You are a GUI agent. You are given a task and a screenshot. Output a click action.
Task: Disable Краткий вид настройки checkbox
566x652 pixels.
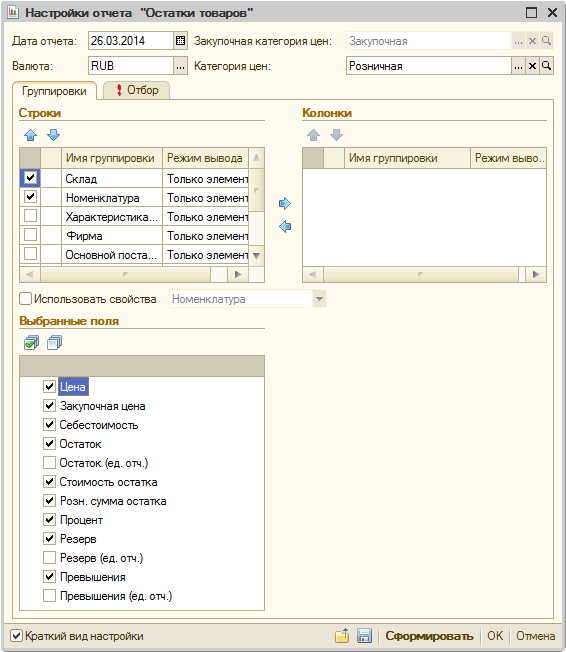[x=16, y=635]
